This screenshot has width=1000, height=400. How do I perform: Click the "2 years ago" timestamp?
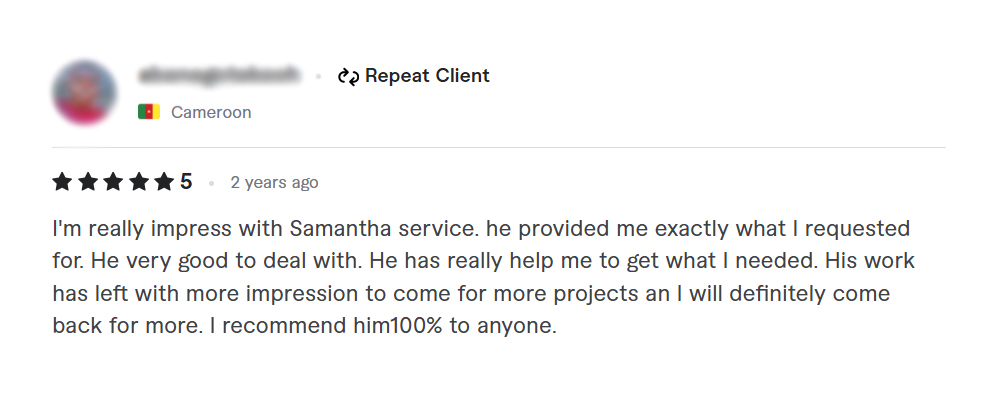(274, 183)
